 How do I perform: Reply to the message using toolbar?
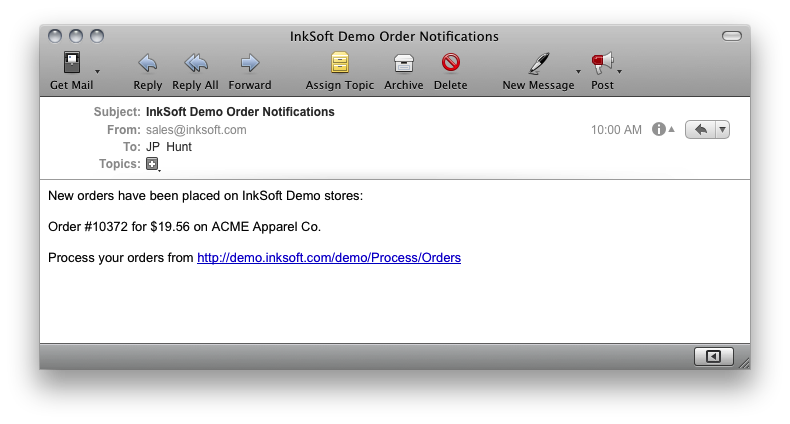coord(148,63)
